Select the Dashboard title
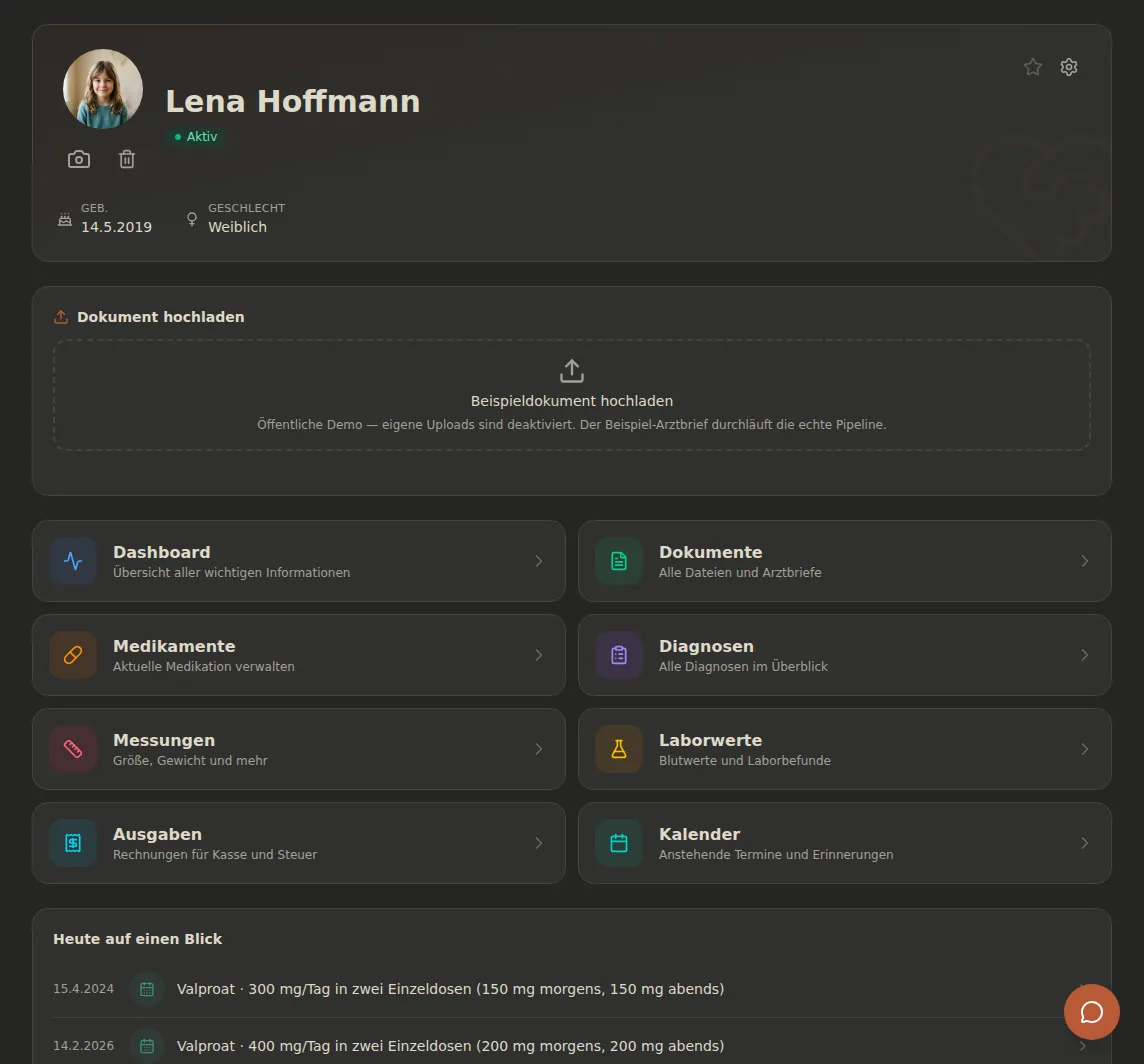Screen dimensions: 1144x1064 (161, 552)
